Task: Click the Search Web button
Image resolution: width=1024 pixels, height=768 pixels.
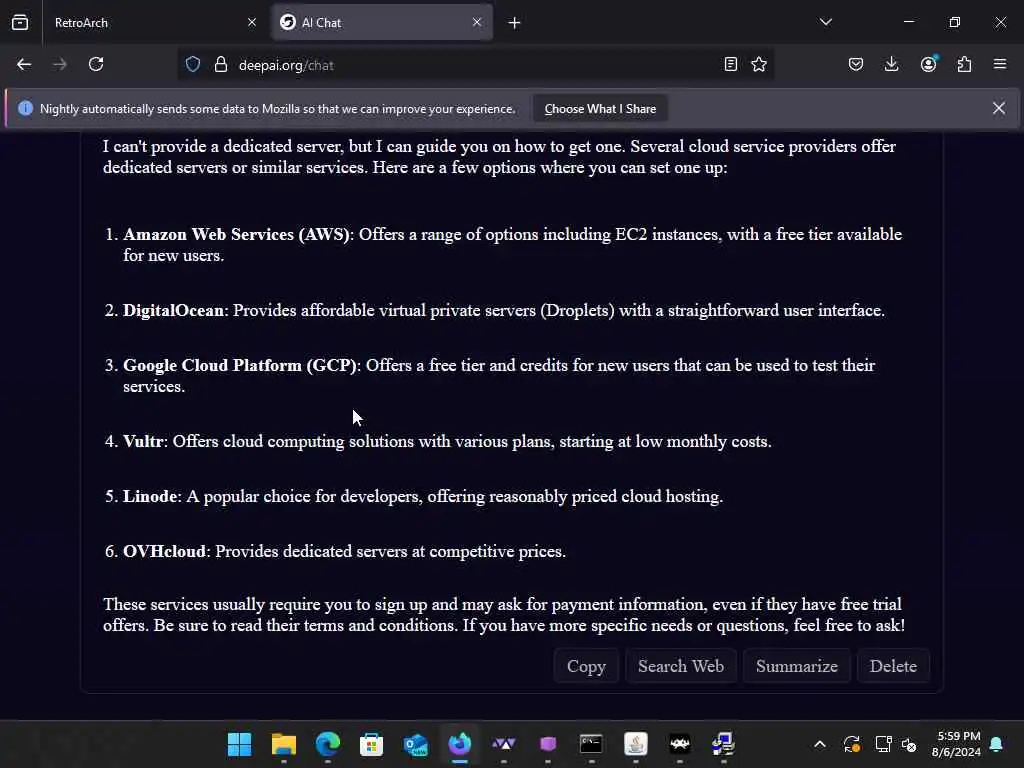Action: (x=680, y=666)
